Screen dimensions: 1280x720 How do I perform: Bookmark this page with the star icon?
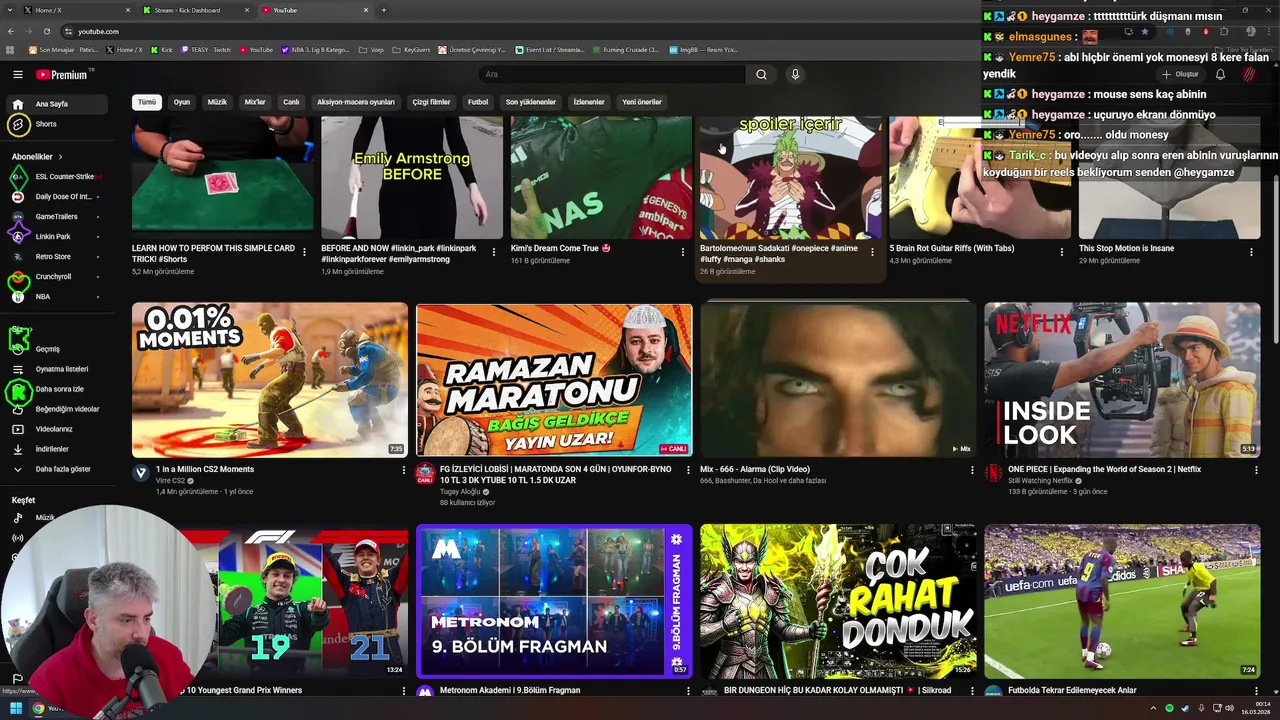[x=1145, y=31]
